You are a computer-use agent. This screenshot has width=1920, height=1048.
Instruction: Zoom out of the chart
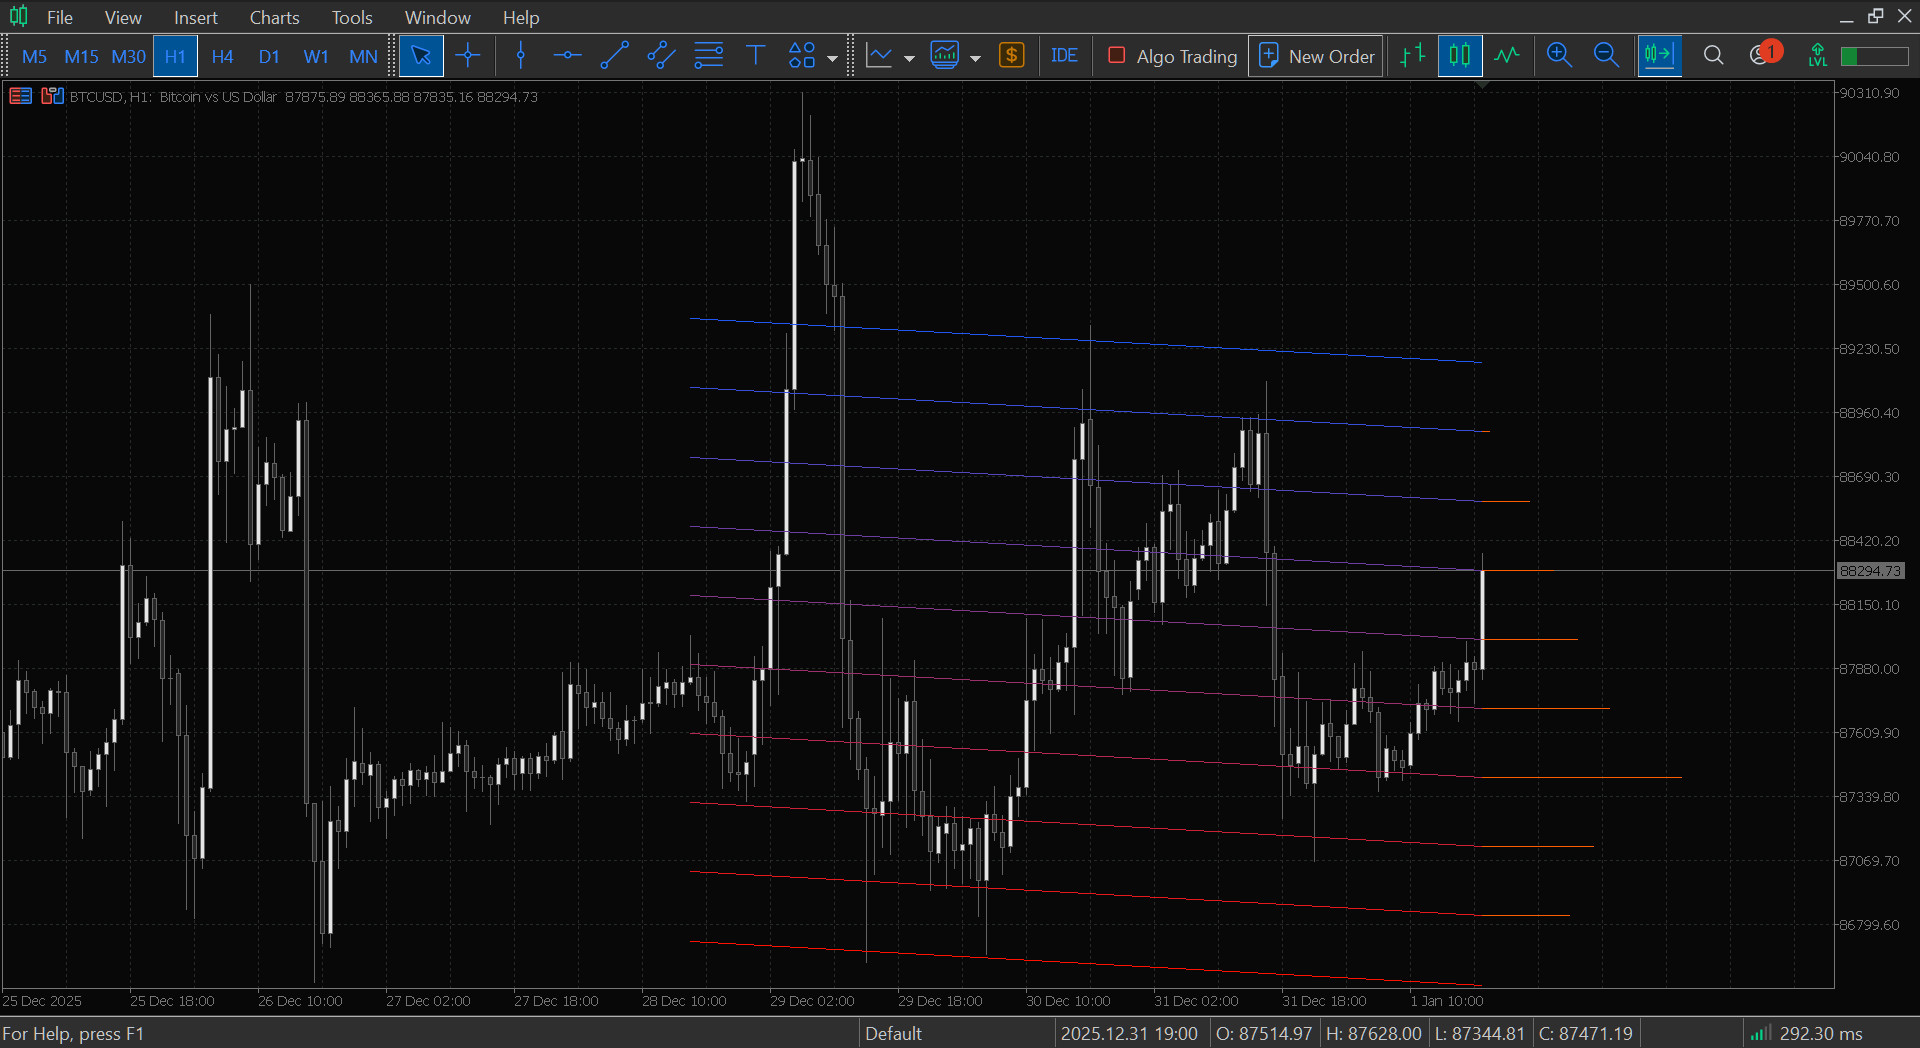pyautogui.click(x=1606, y=56)
